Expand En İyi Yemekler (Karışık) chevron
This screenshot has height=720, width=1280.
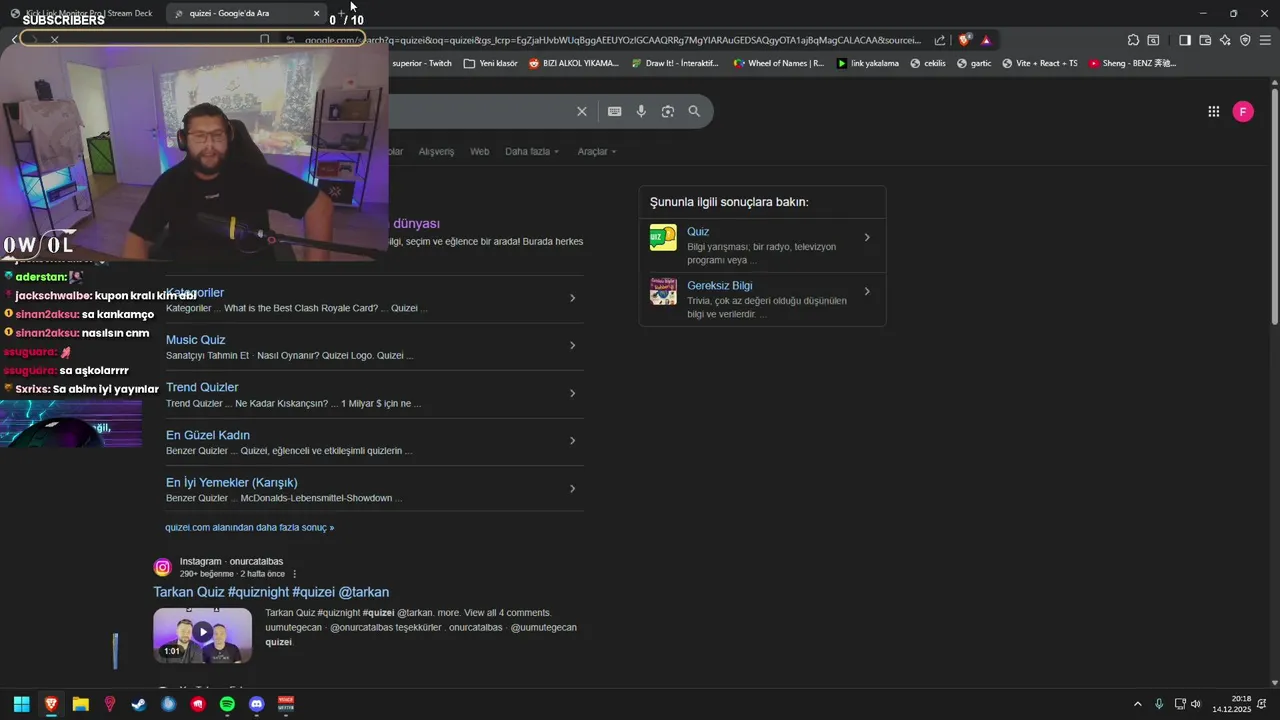(572, 488)
